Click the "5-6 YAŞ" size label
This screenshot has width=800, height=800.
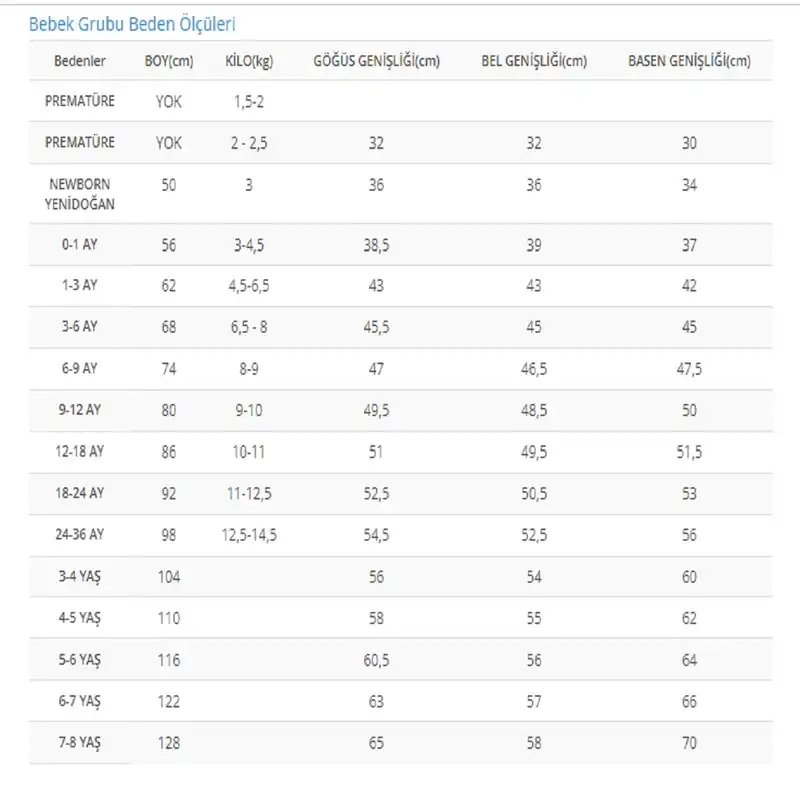[x=80, y=660]
